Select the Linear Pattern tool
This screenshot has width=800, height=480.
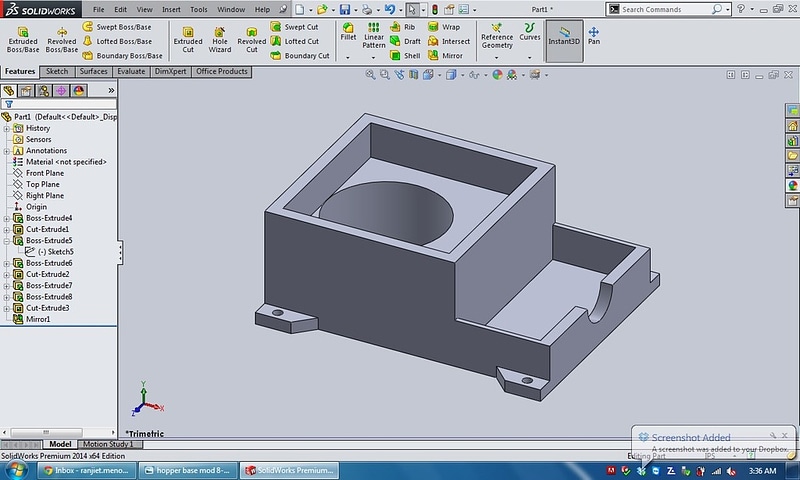(373, 36)
